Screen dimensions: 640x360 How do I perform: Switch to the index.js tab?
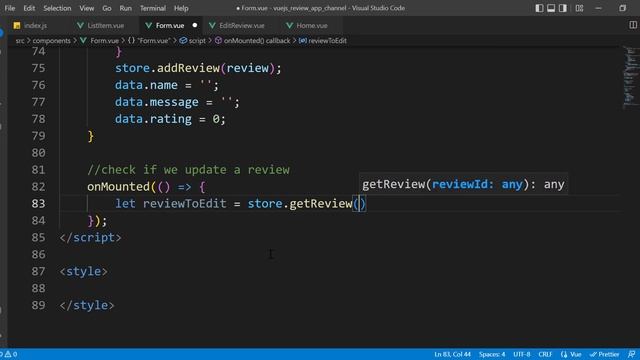pyautogui.click(x=35, y=25)
